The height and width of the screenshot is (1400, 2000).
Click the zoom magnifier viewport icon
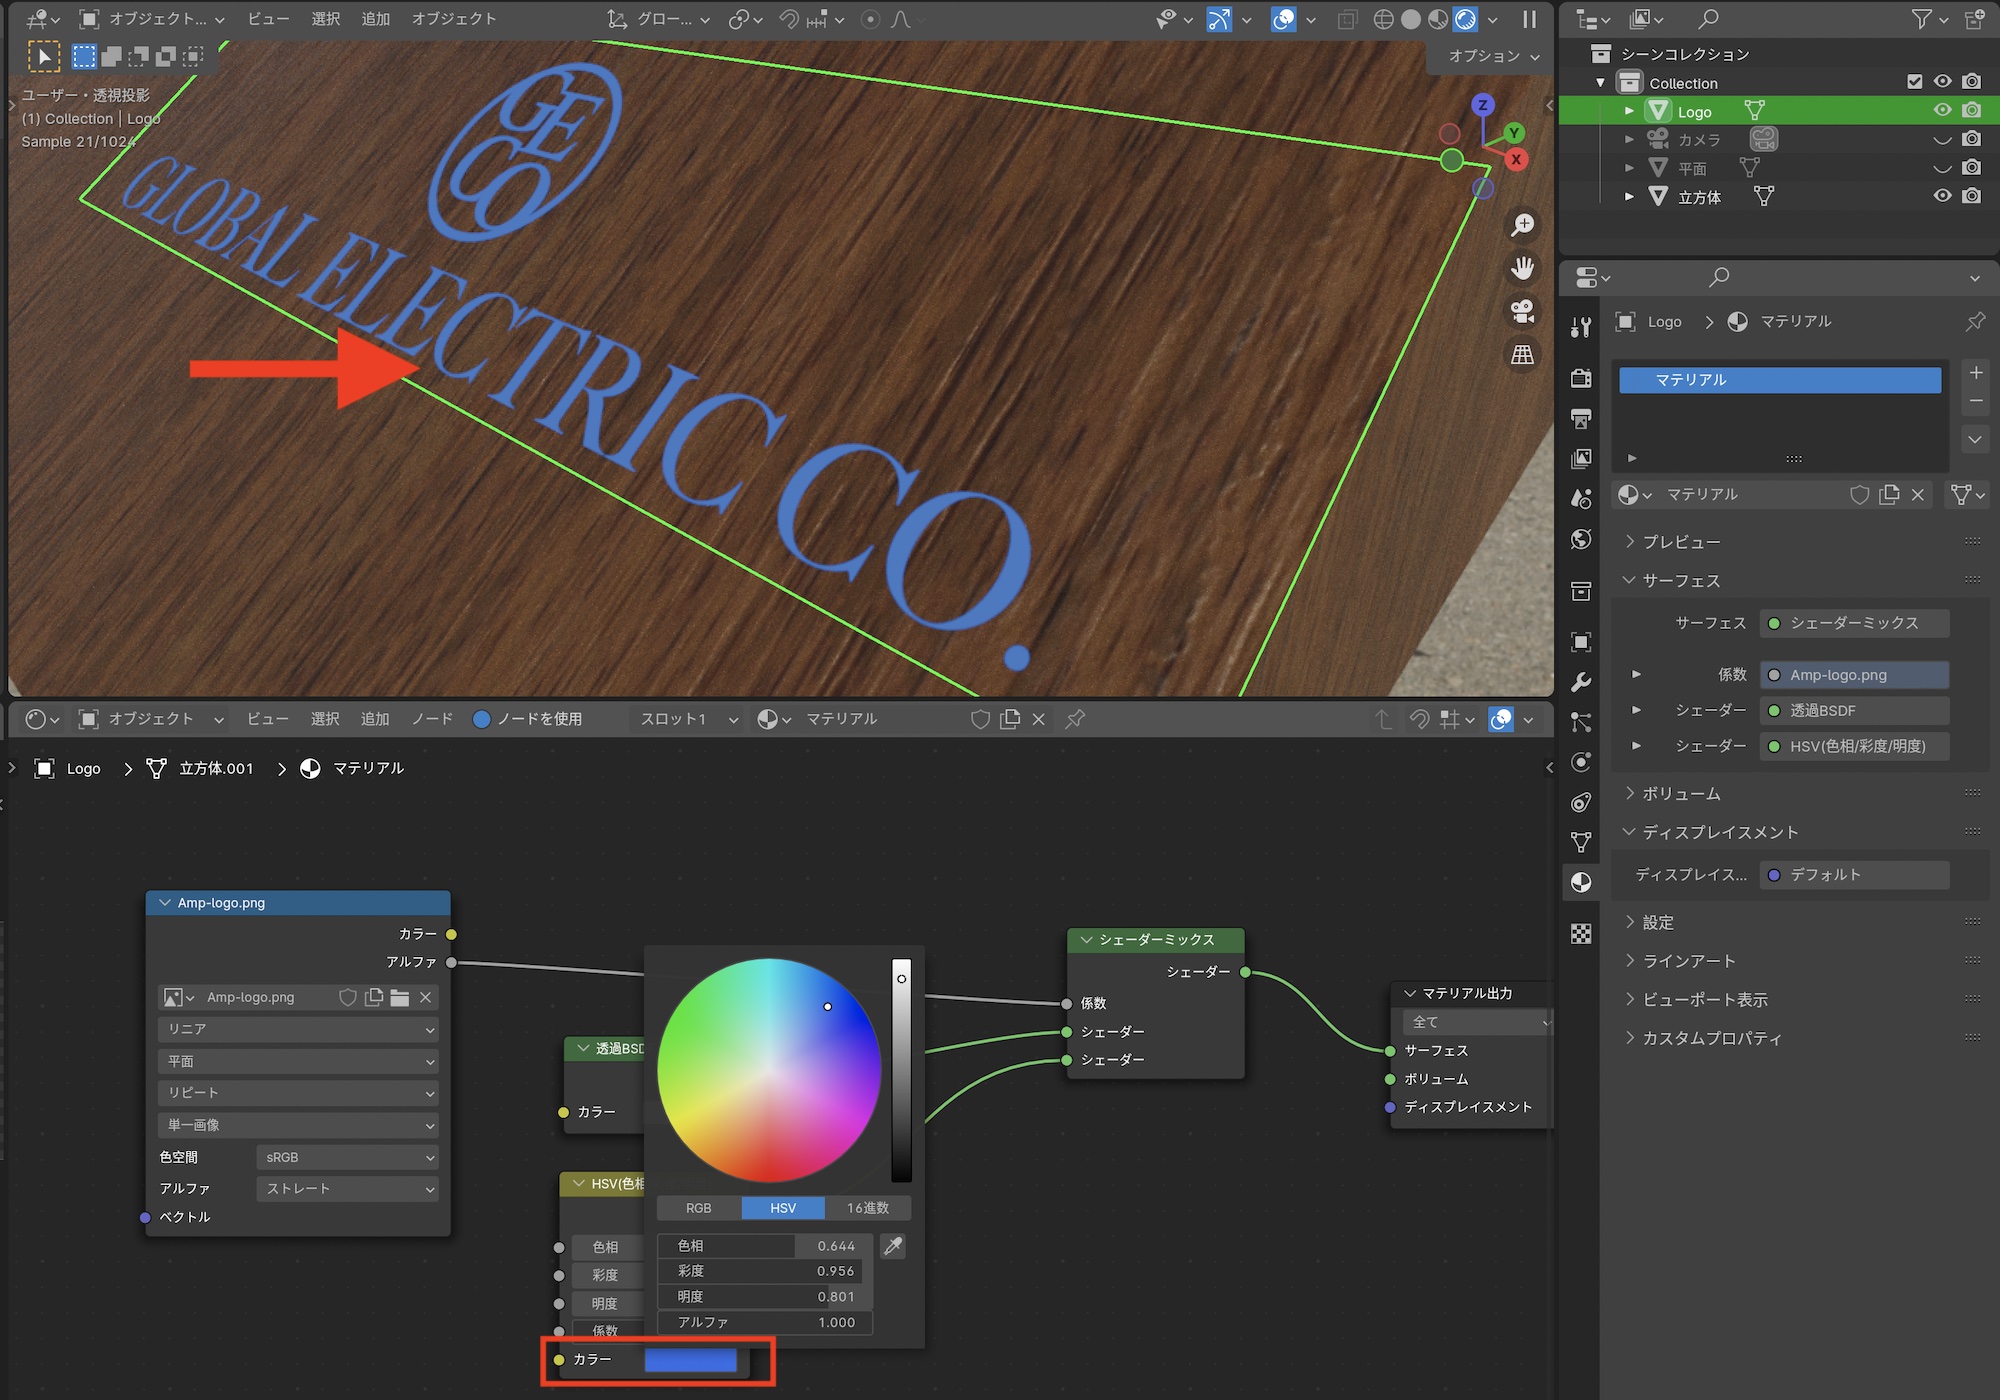pyautogui.click(x=1522, y=226)
